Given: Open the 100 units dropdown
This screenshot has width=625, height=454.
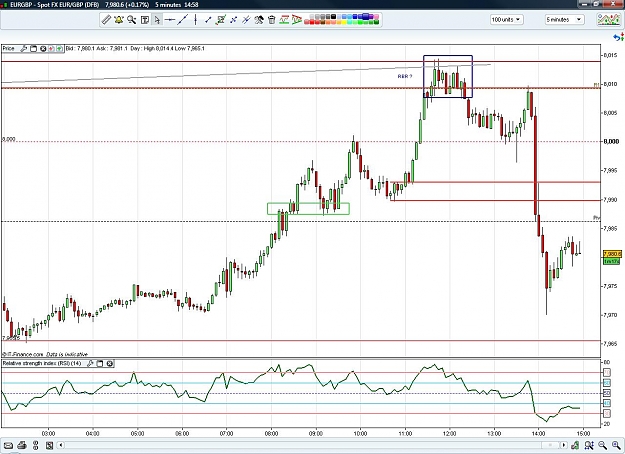Looking at the screenshot, I should click(507, 20).
